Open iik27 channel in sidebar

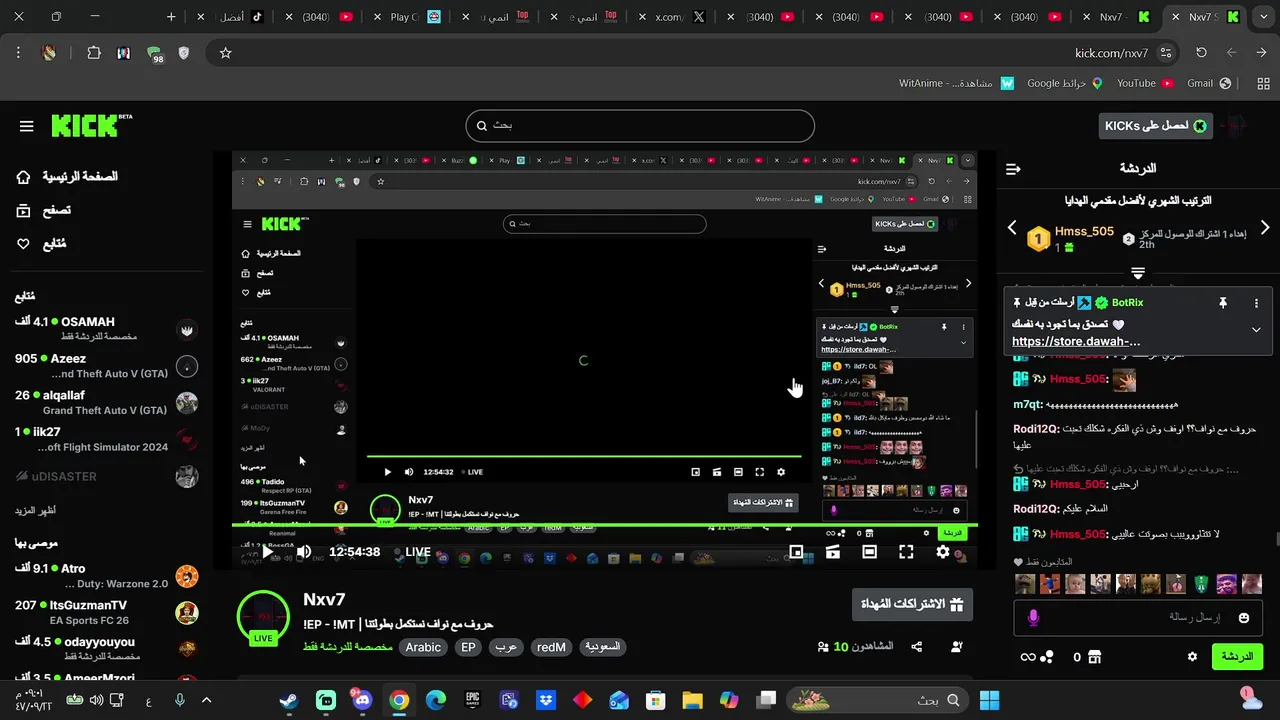click(x=107, y=439)
